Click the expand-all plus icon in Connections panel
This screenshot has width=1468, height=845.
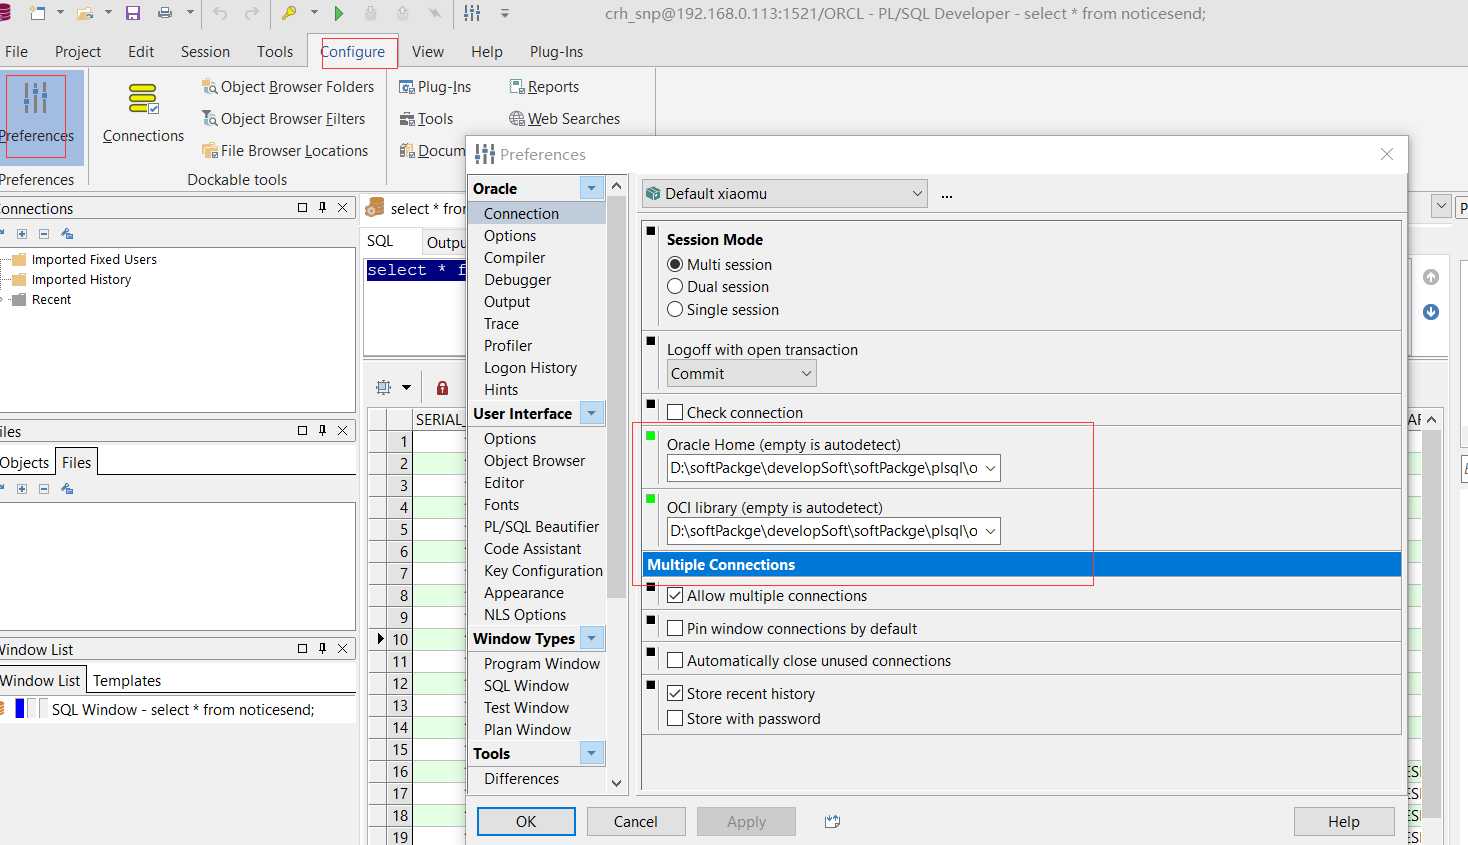click(x=22, y=234)
